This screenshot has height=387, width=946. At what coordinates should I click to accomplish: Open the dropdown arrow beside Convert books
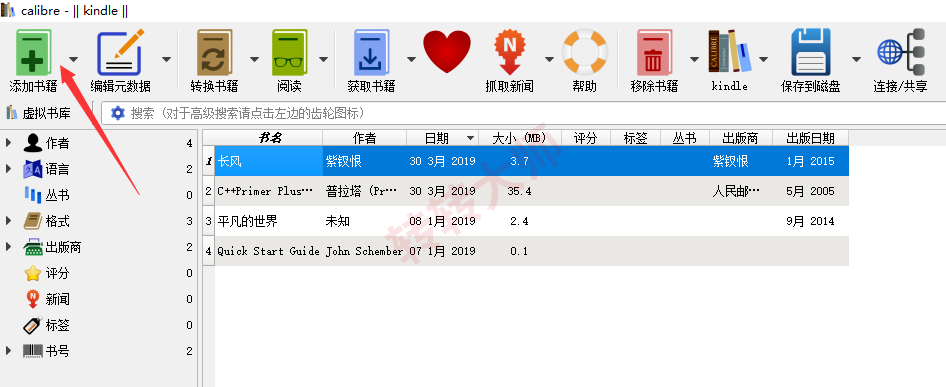pyautogui.click(x=254, y=59)
